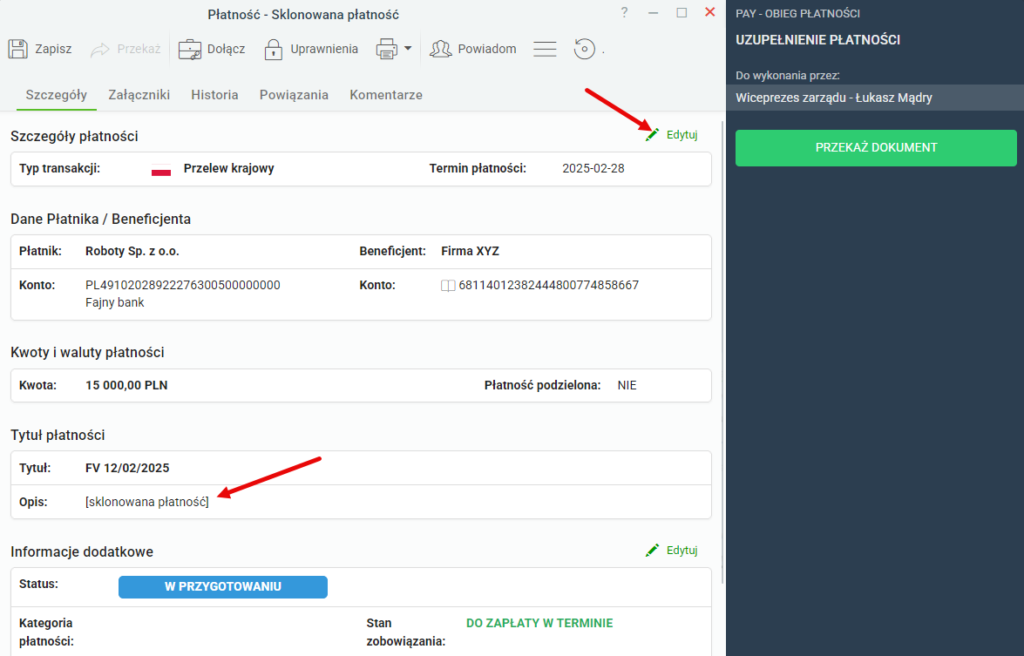
Task: Click pencil icon beside Szczegóły płatności Edytuj
Action: [652, 135]
